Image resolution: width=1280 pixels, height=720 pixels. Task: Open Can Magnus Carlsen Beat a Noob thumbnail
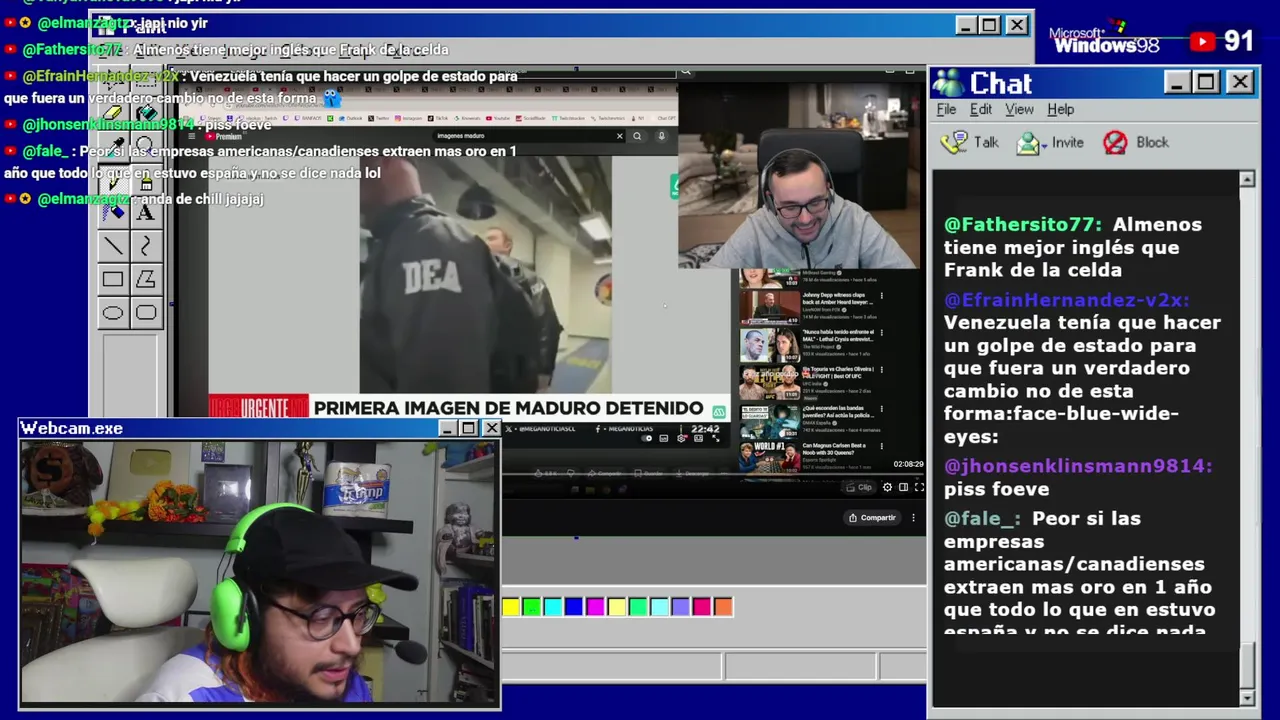point(769,457)
